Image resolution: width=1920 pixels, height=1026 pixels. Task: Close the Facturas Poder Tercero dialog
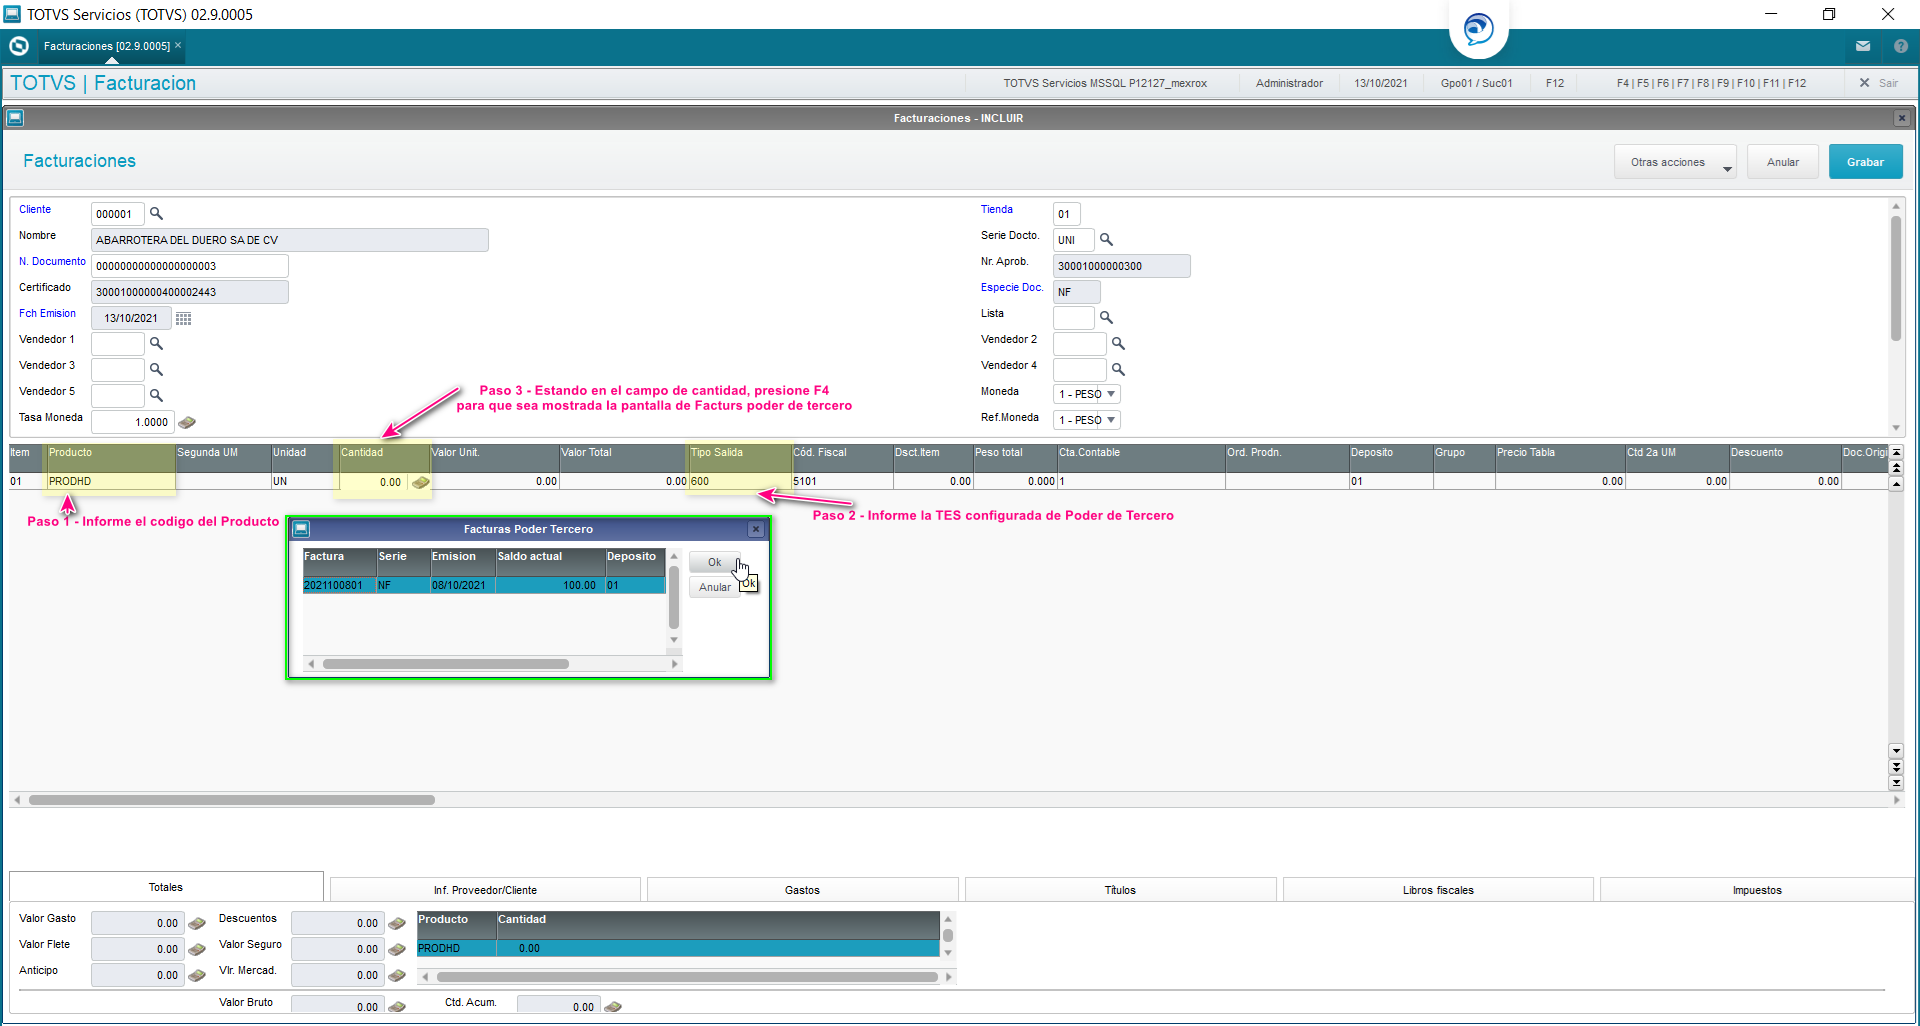click(756, 529)
